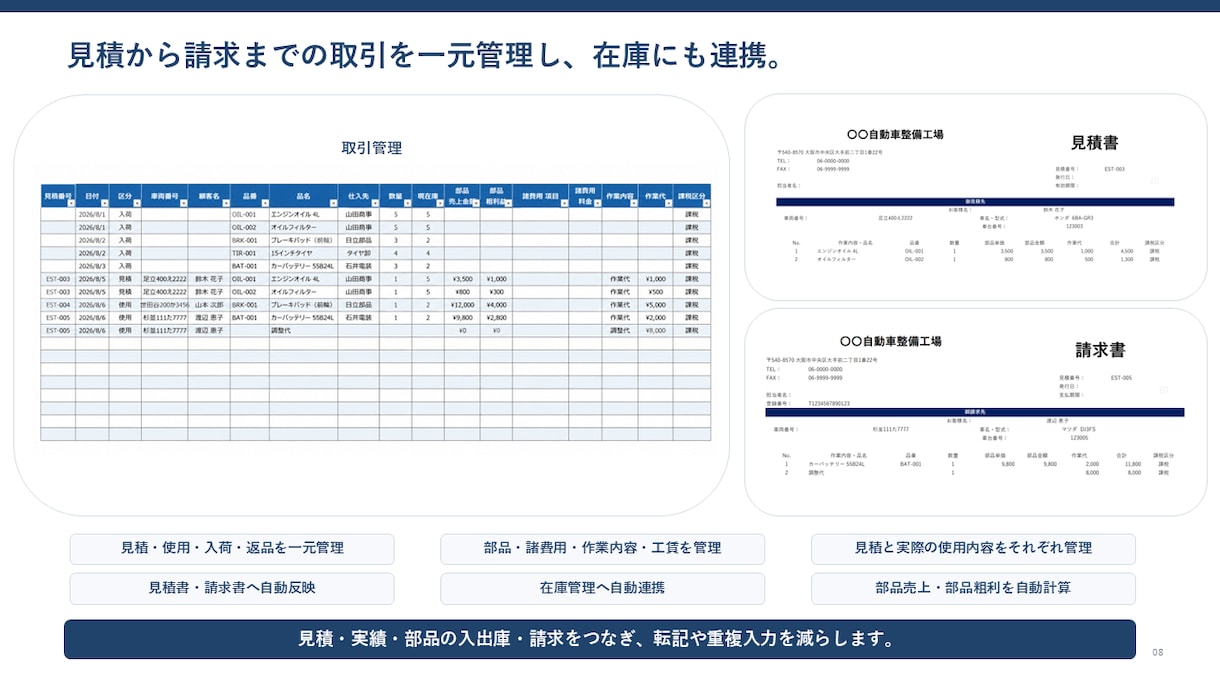Click the 部品・諸費用・作業内容・工賃を管理 box

(x=602, y=548)
